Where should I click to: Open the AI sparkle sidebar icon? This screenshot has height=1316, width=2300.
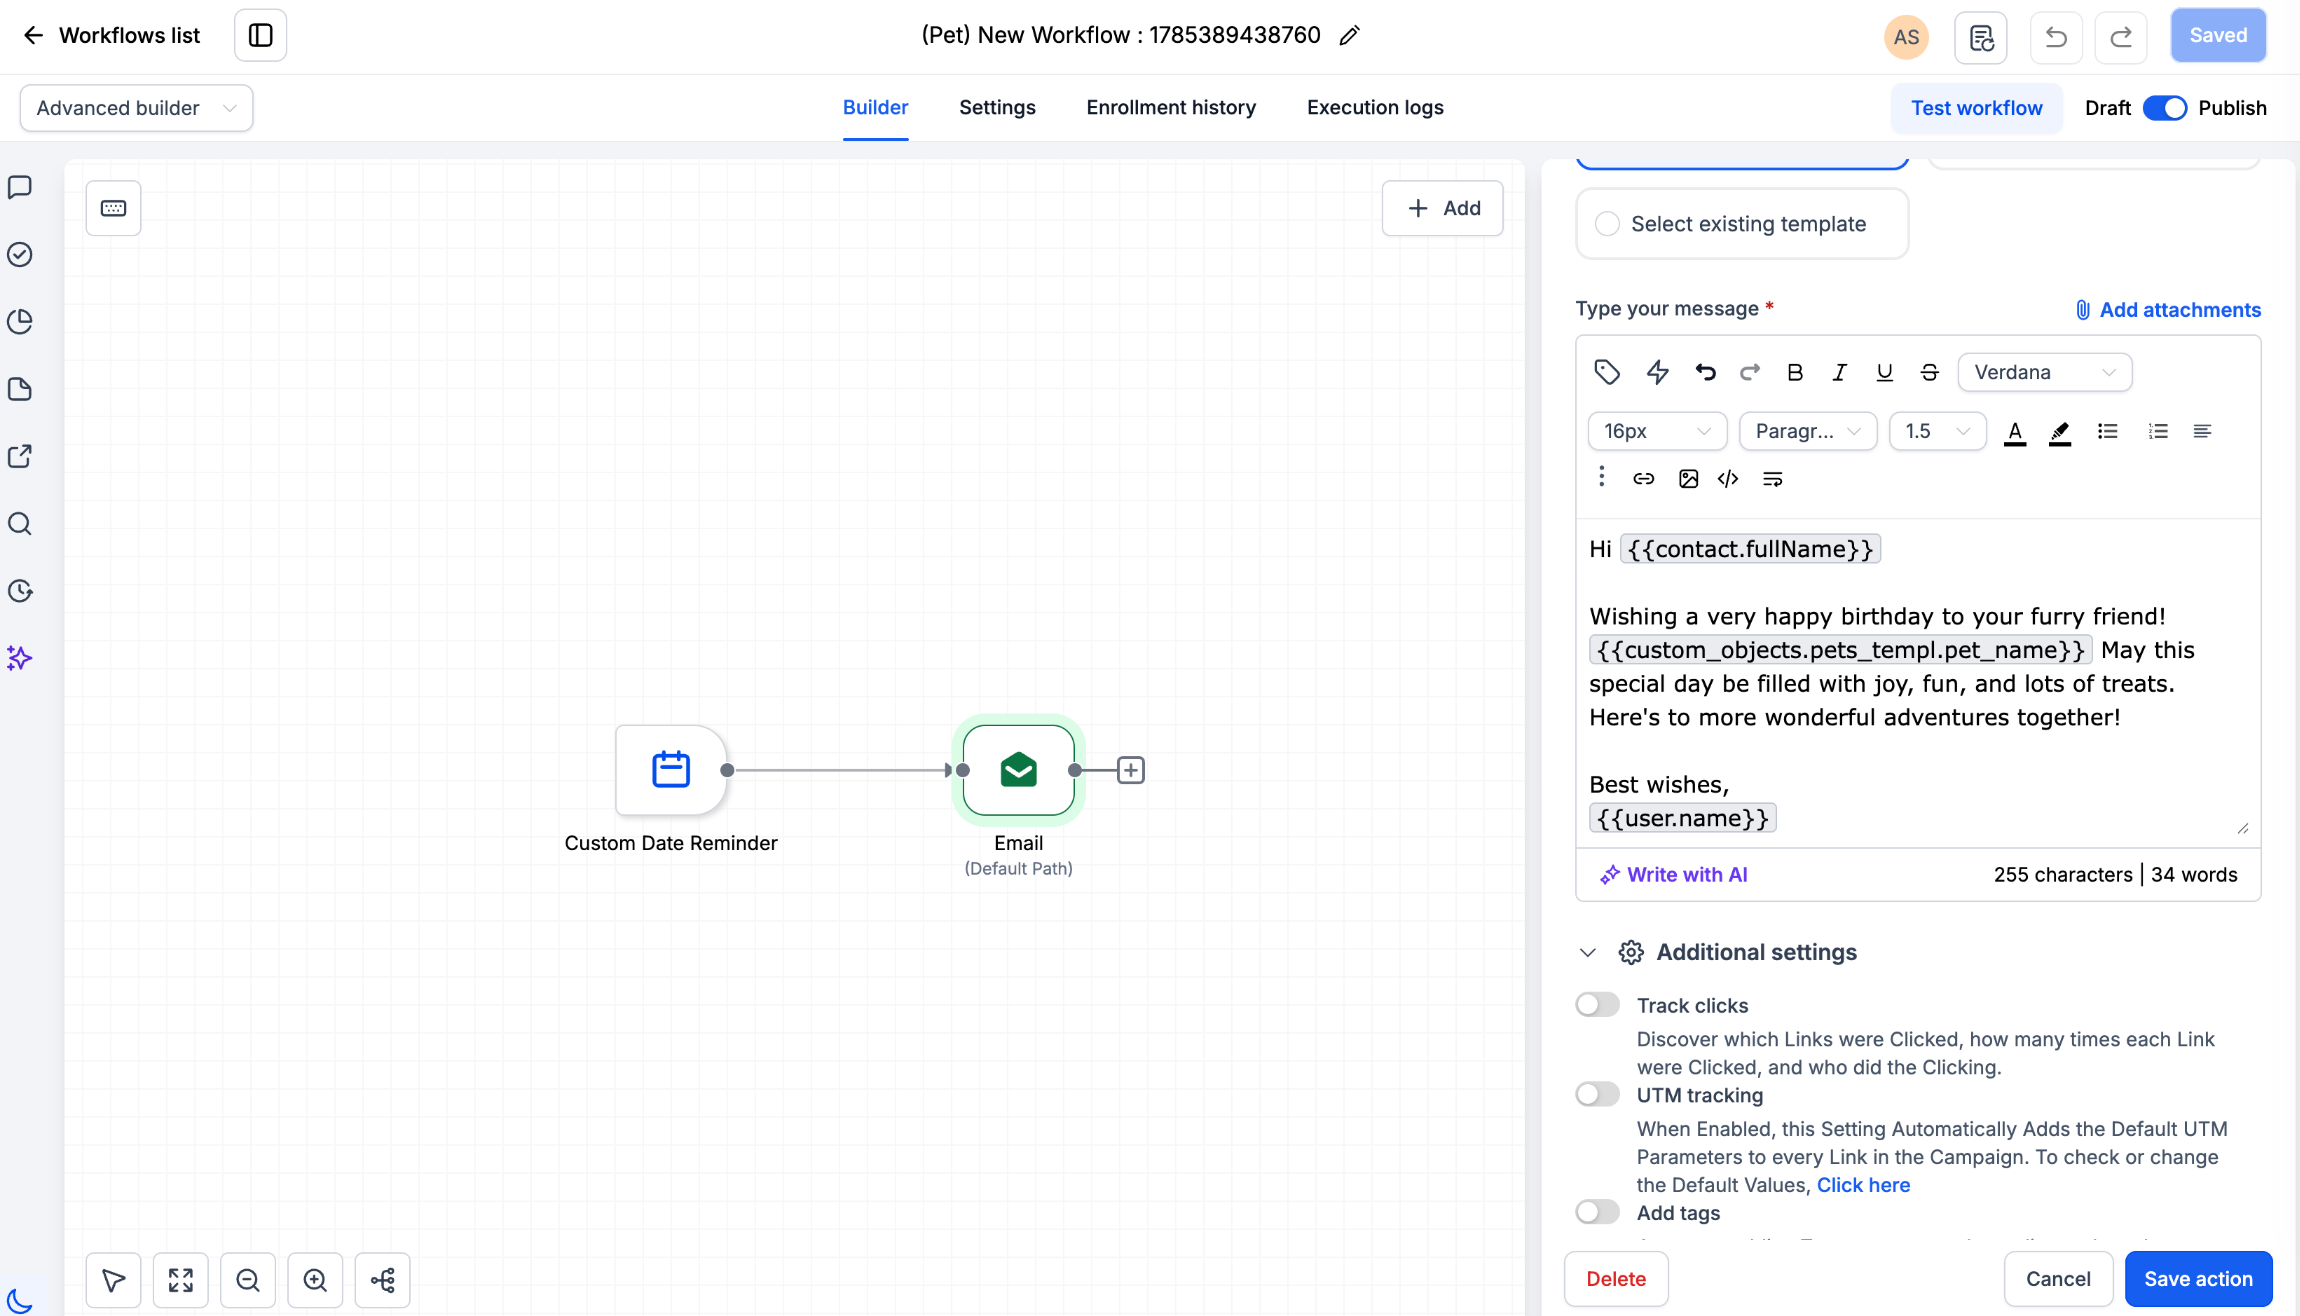[x=20, y=658]
